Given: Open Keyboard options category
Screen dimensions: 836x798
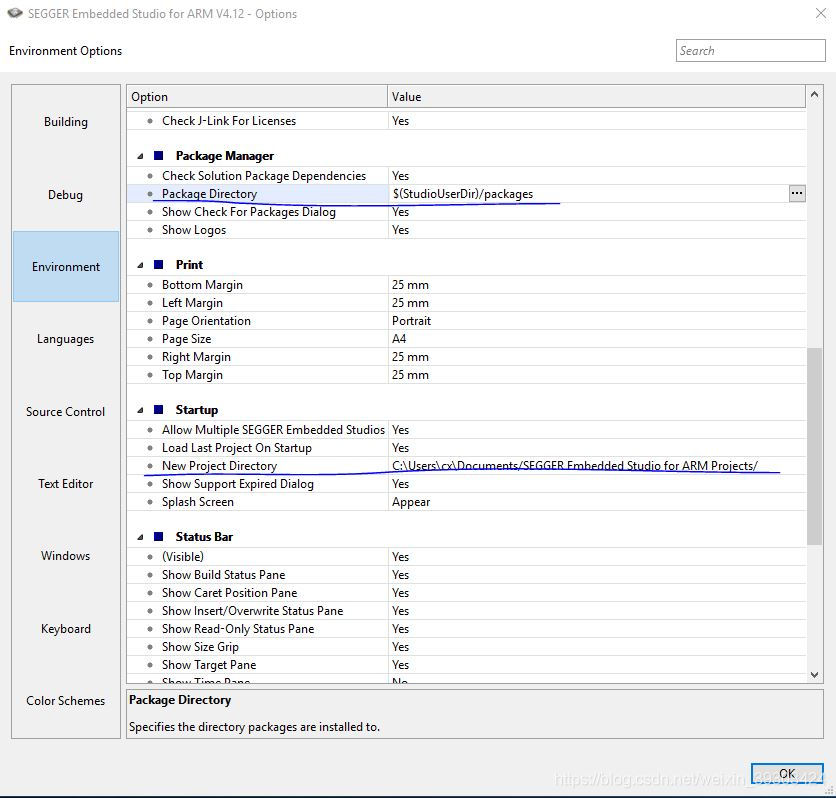Looking at the screenshot, I should 66,628.
